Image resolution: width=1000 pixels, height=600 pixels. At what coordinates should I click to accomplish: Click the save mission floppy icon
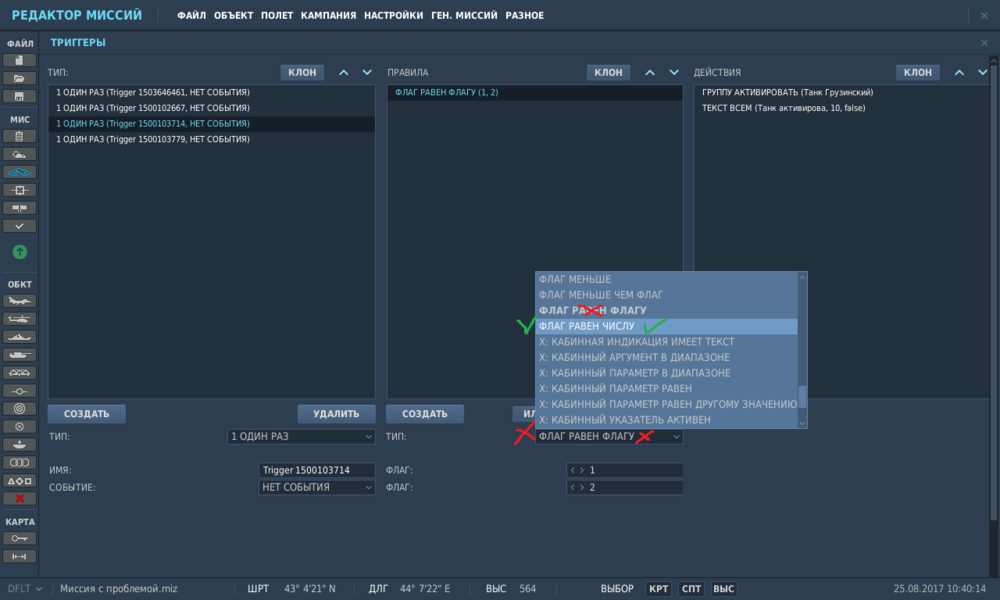pyautogui.click(x=19, y=96)
